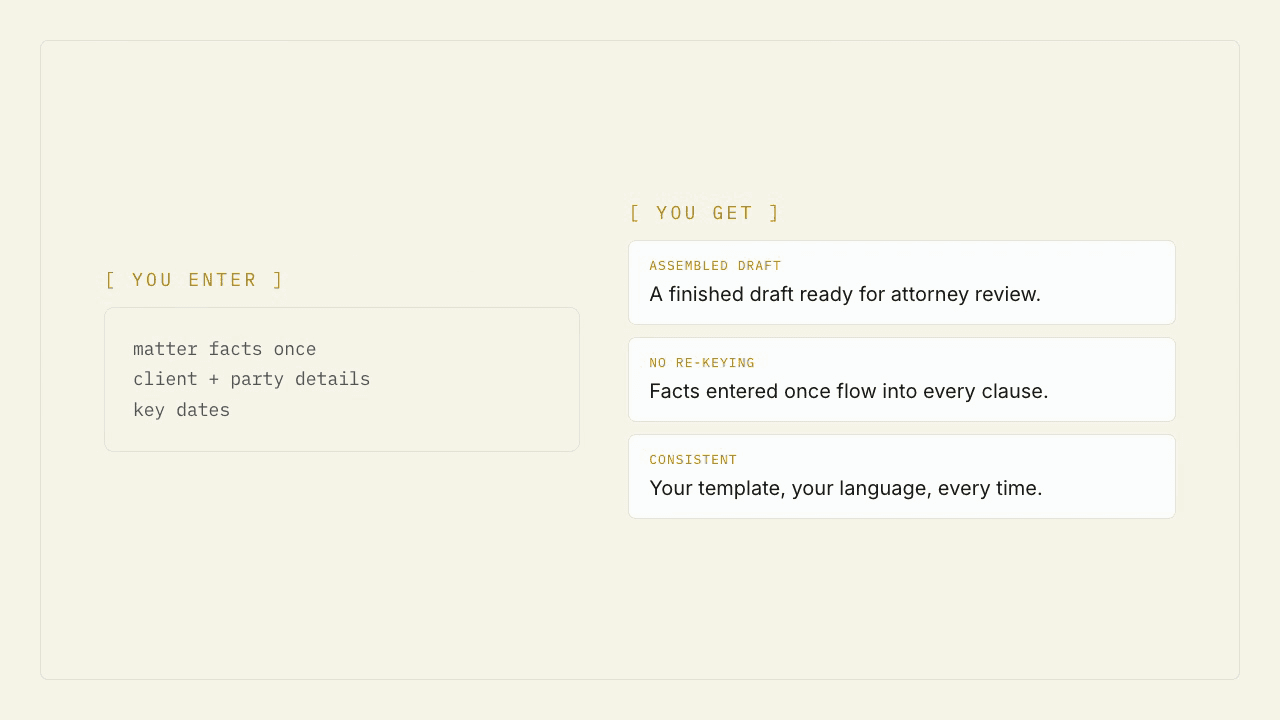This screenshot has width=1280, height=720.
Task: Click 'Your template, your language, every time.'
Action: point(846,488)
